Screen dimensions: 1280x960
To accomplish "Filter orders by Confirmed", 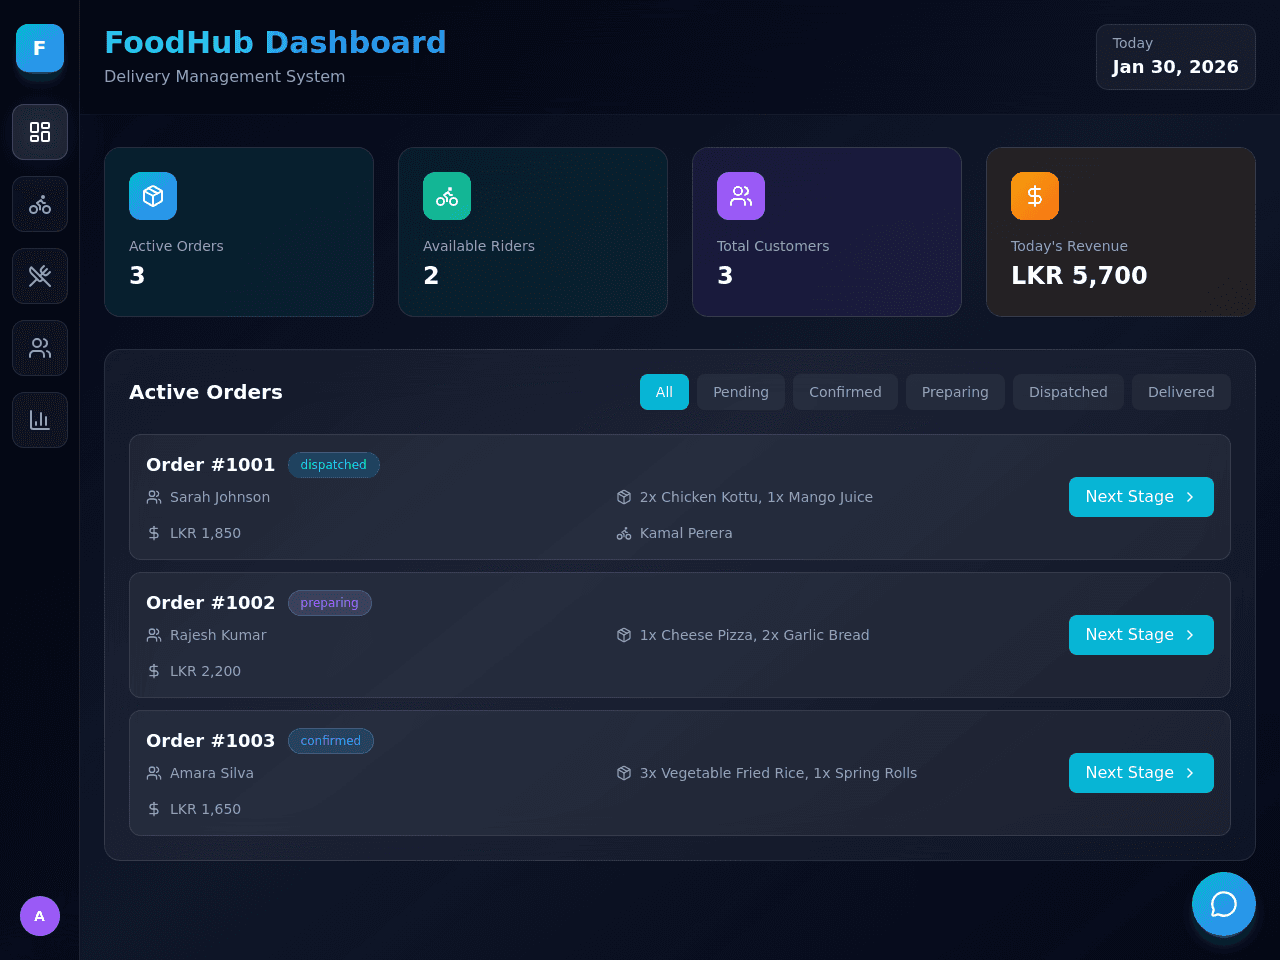I will click(845, 392).
